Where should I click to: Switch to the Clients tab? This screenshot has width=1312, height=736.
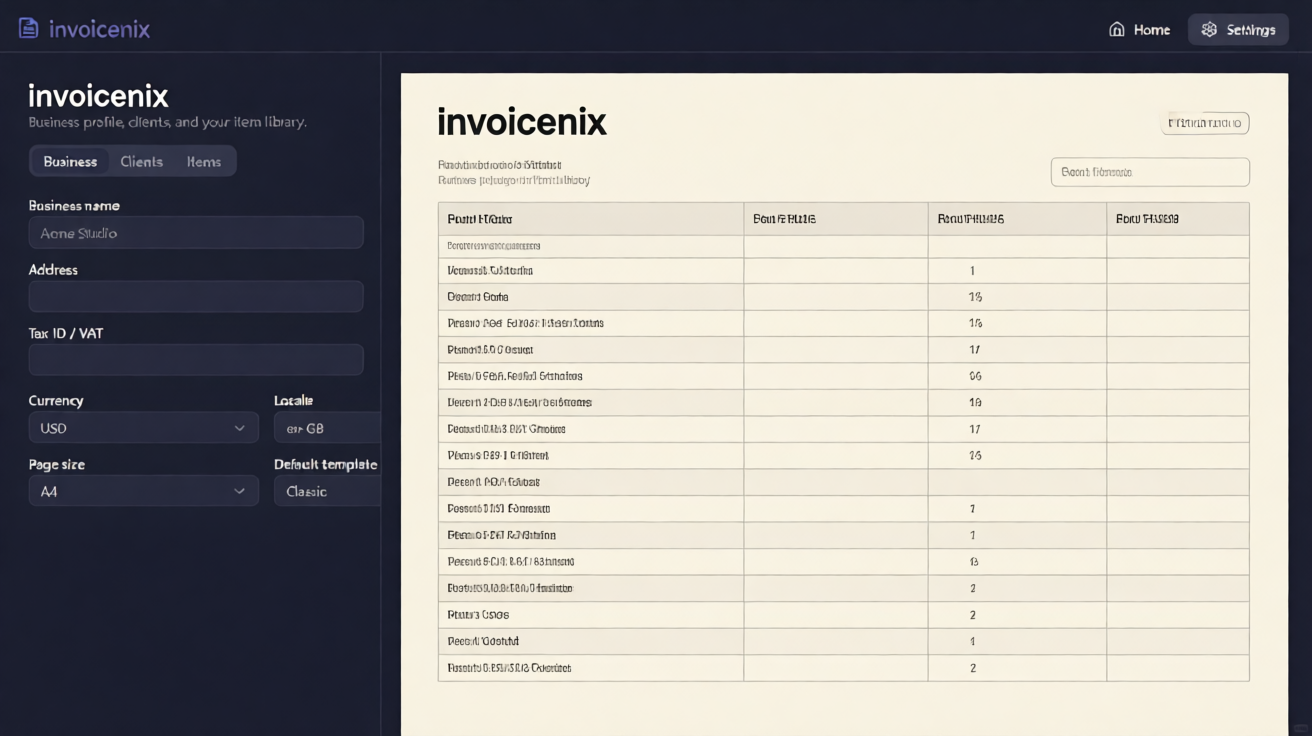(x=142, y=161)
